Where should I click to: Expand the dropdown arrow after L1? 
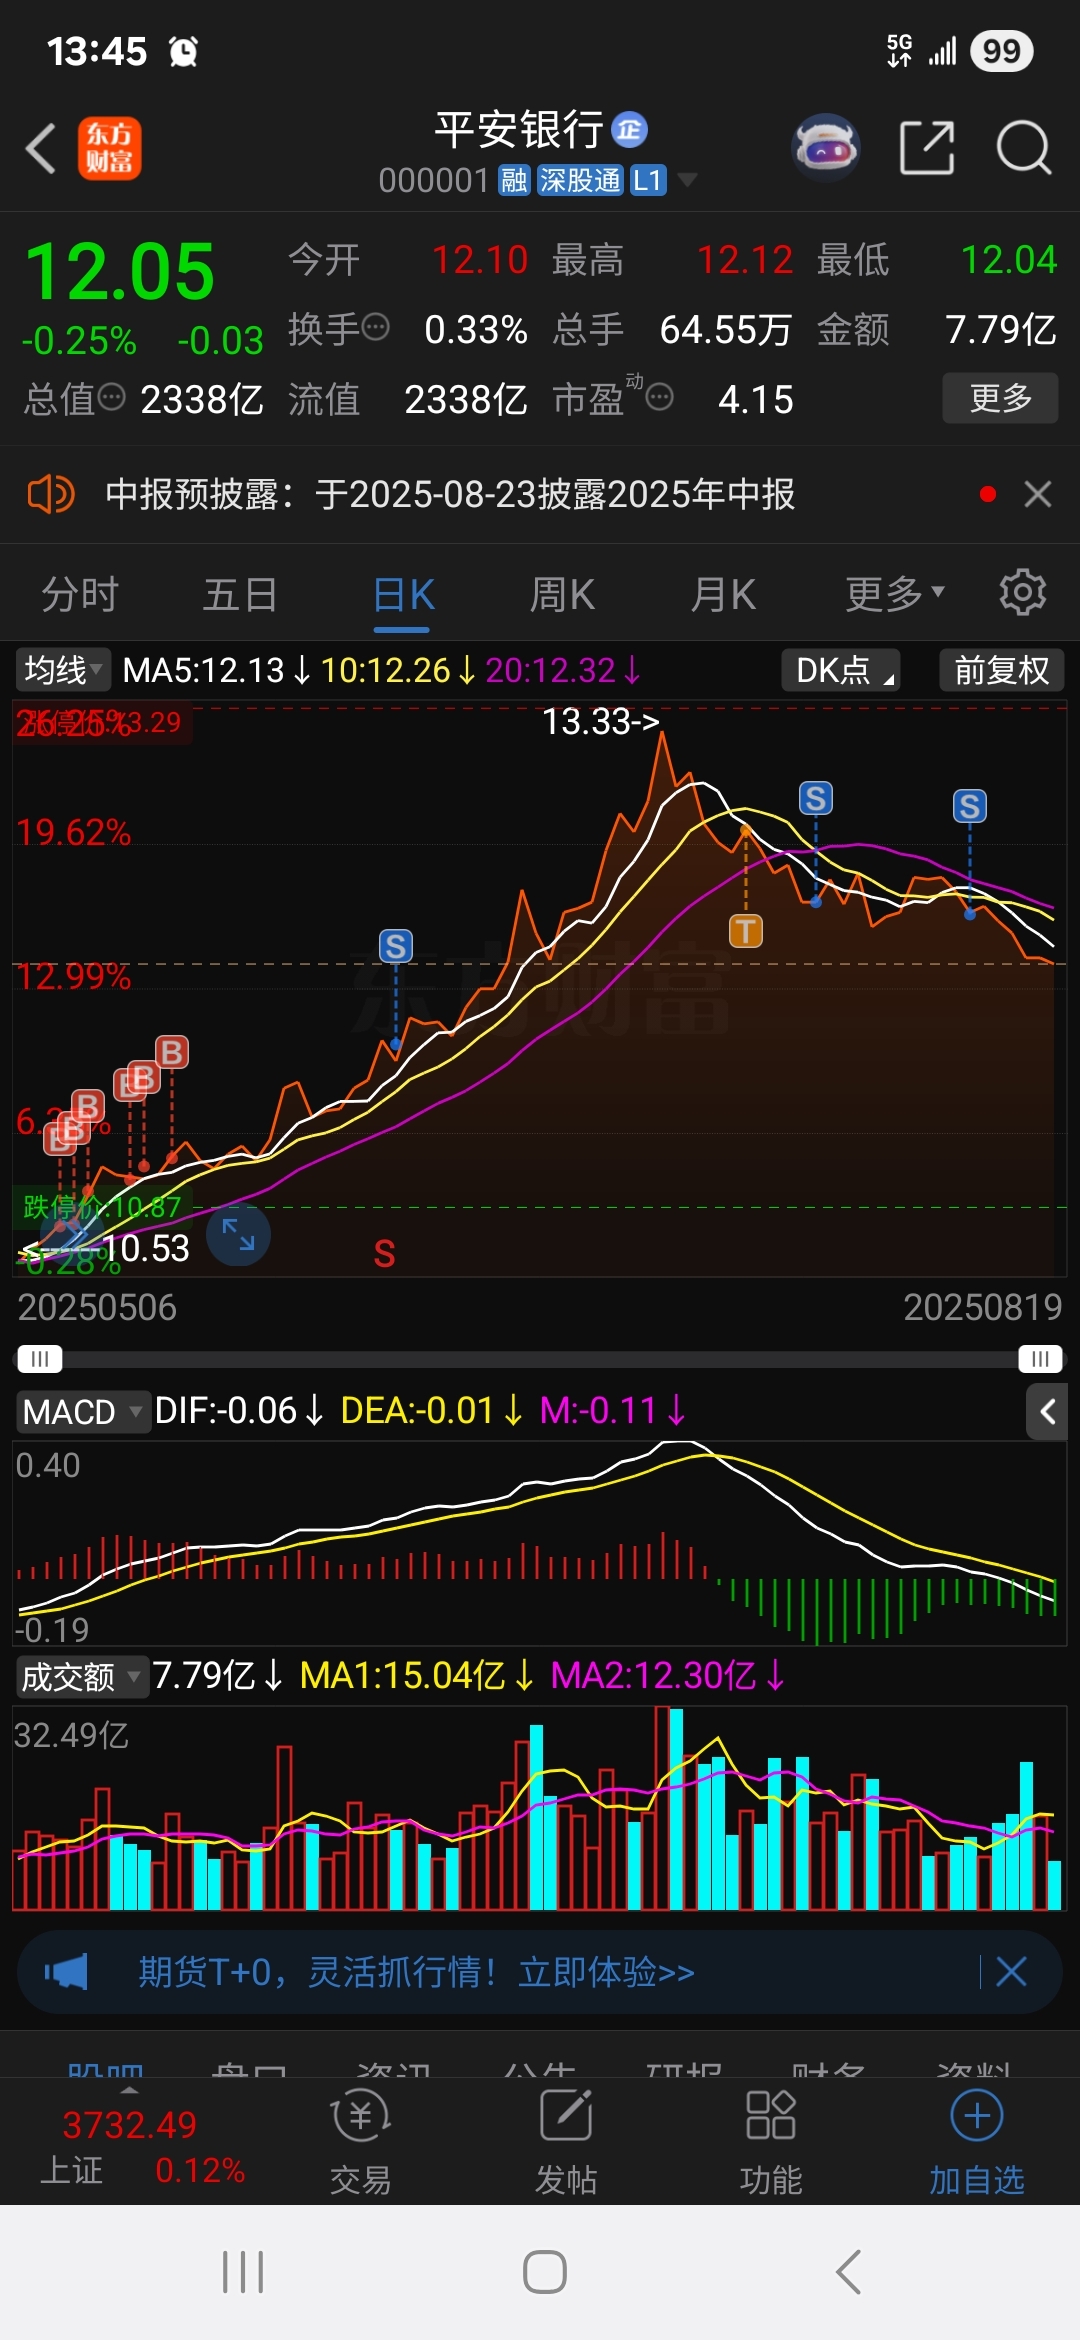[687, 181]
